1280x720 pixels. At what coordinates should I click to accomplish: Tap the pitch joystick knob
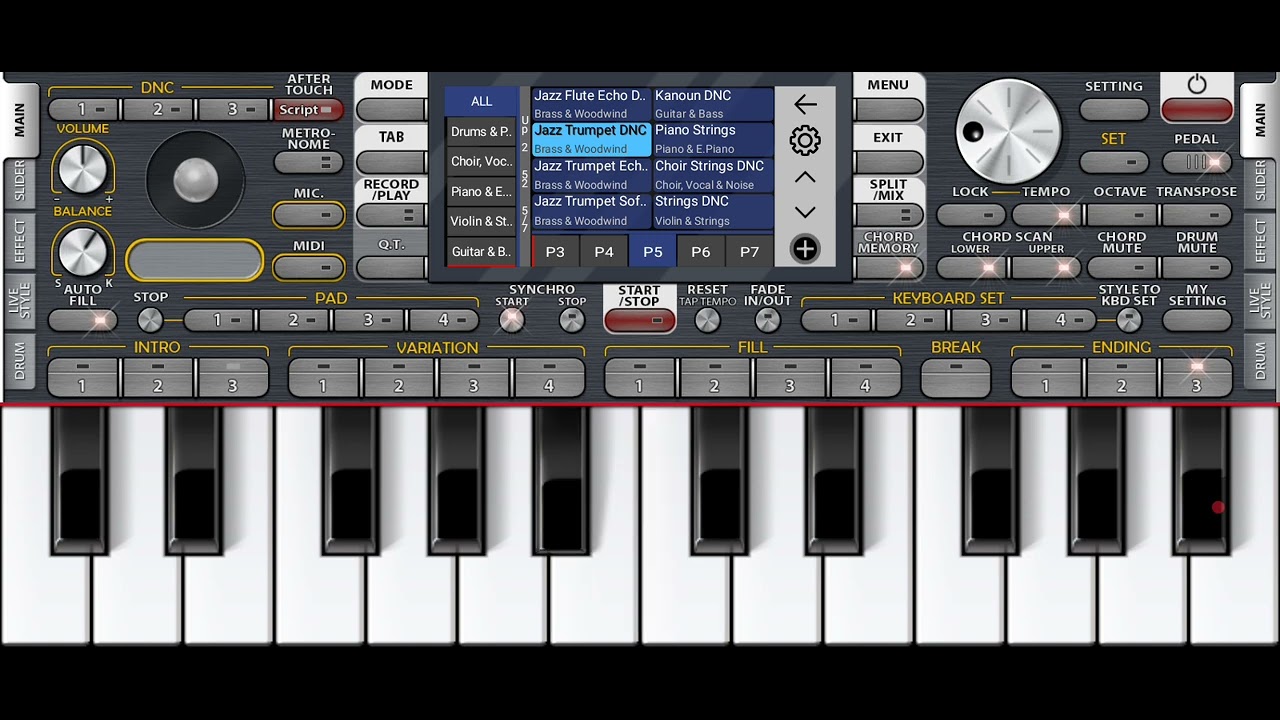pyautogui.click(x=195, y=179)
